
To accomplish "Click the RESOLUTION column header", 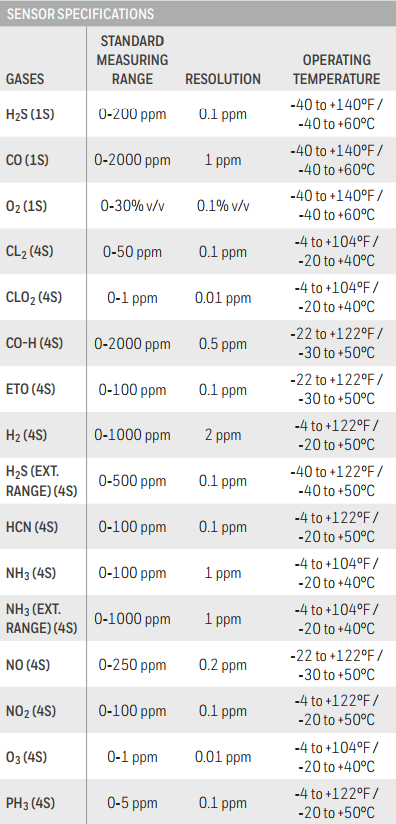I will coord(223,79).
